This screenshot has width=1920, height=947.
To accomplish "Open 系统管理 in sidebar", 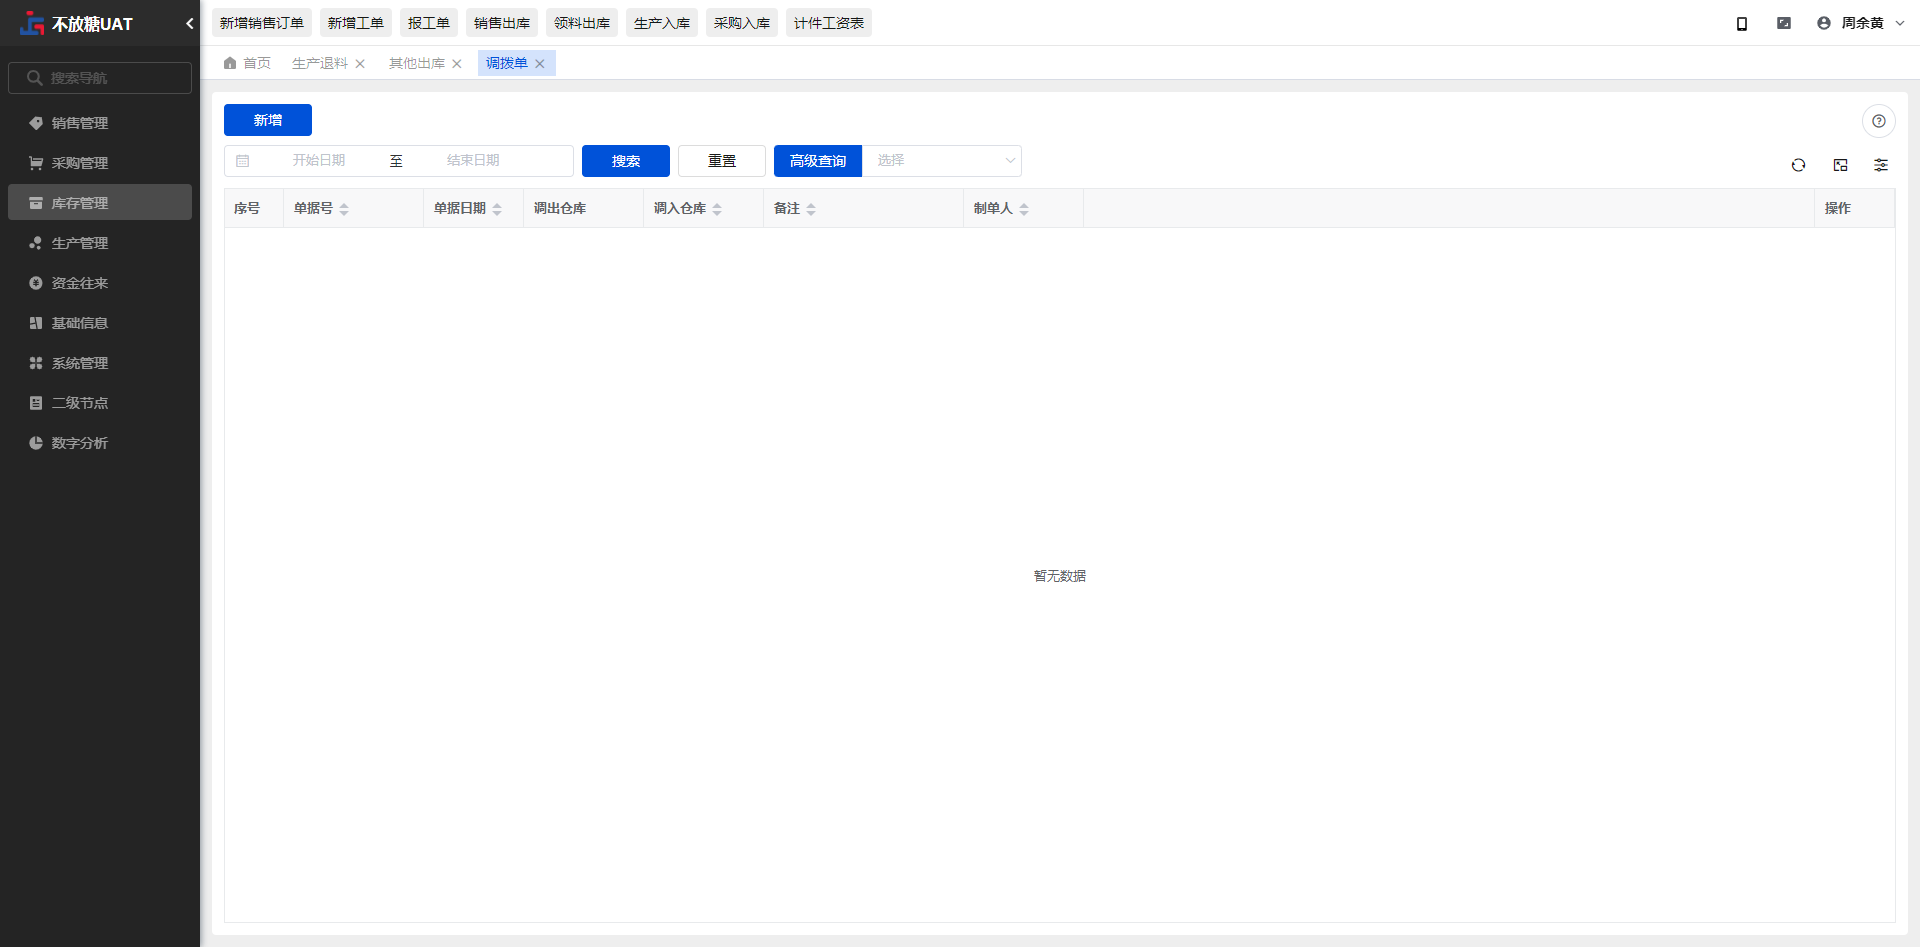I will pos(100,363).
